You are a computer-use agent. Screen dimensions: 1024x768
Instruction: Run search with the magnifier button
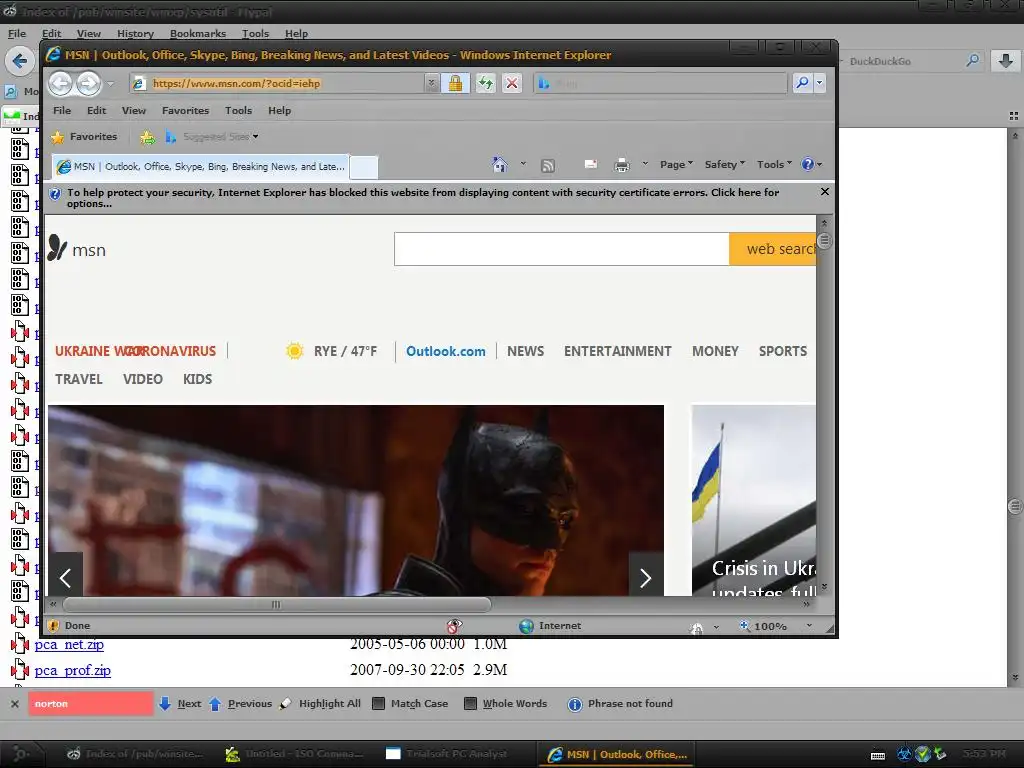(802, 83)
